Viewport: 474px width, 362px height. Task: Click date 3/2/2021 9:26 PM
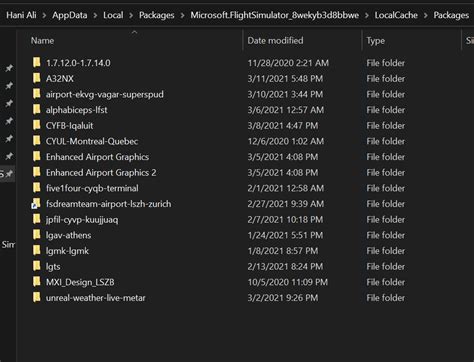pyautogui.click(x=283, y=298)
